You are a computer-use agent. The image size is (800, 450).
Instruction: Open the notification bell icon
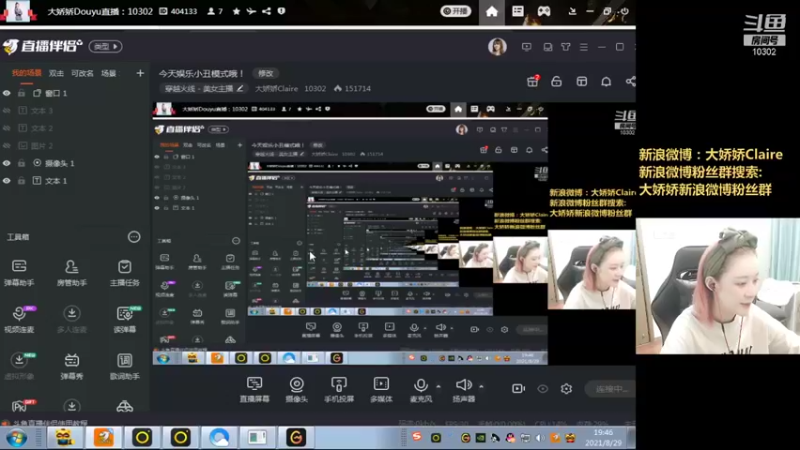click(x=606, y=82)
